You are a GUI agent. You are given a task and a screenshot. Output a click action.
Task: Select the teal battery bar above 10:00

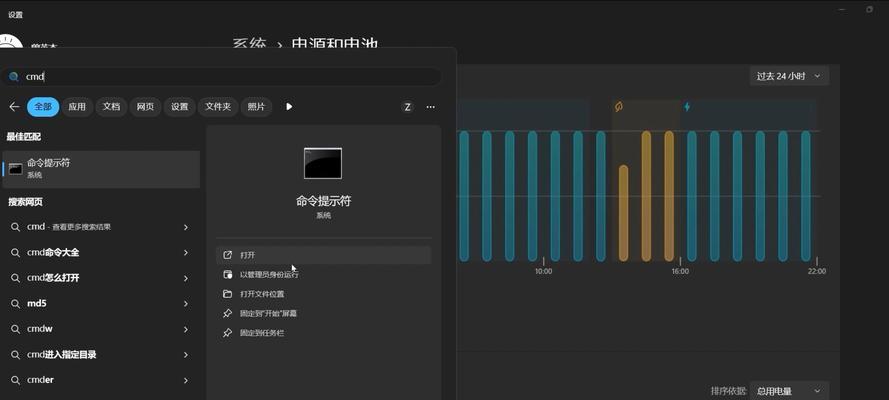532,196
